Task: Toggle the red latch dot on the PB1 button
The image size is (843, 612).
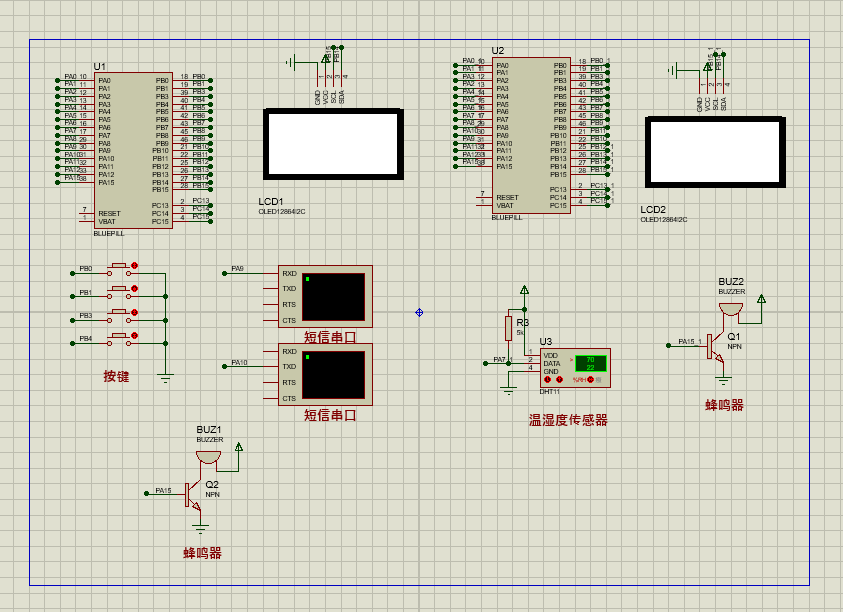Action: coord(134,289)
